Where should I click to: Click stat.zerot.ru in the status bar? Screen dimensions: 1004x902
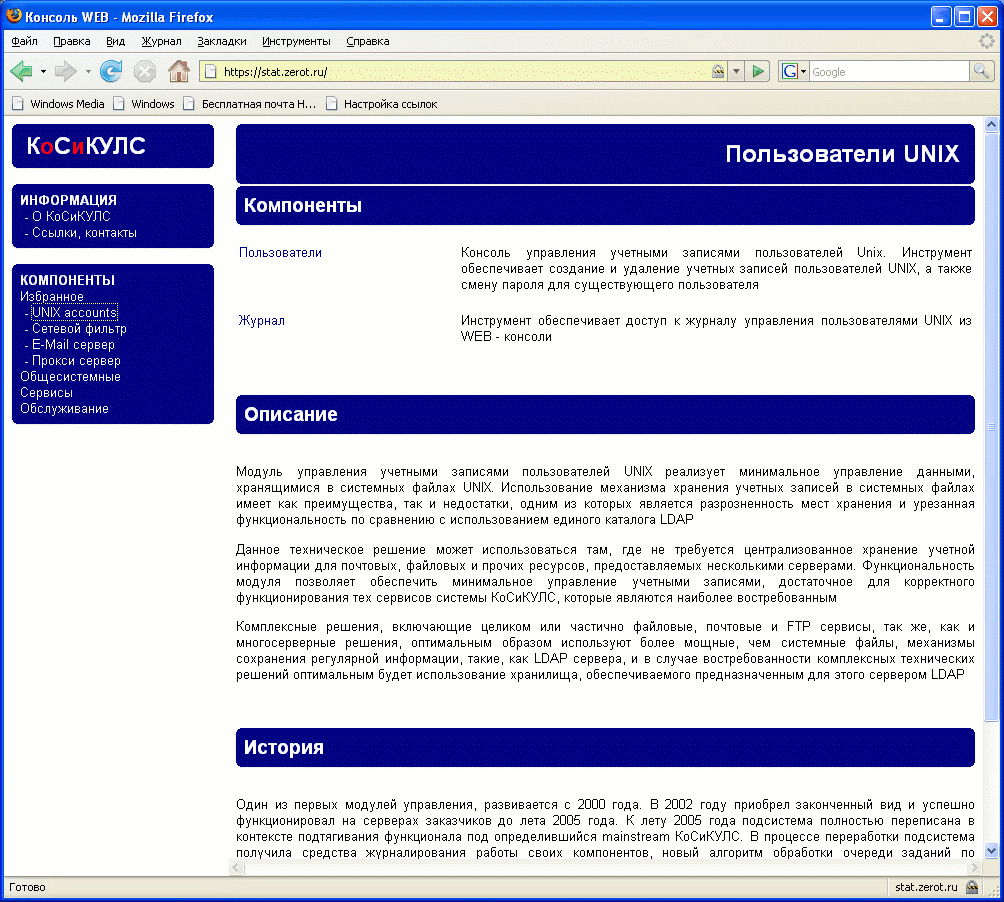(926, 887)
